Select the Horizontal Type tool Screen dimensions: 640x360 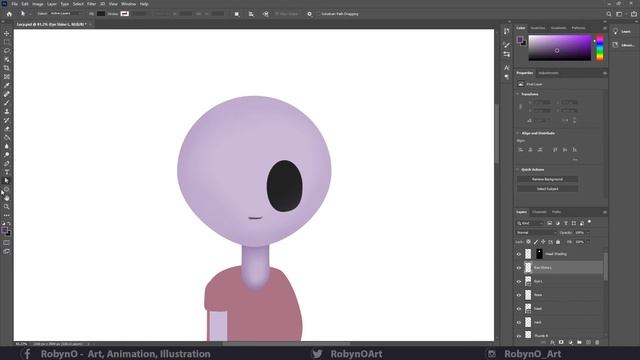(7, 172)
